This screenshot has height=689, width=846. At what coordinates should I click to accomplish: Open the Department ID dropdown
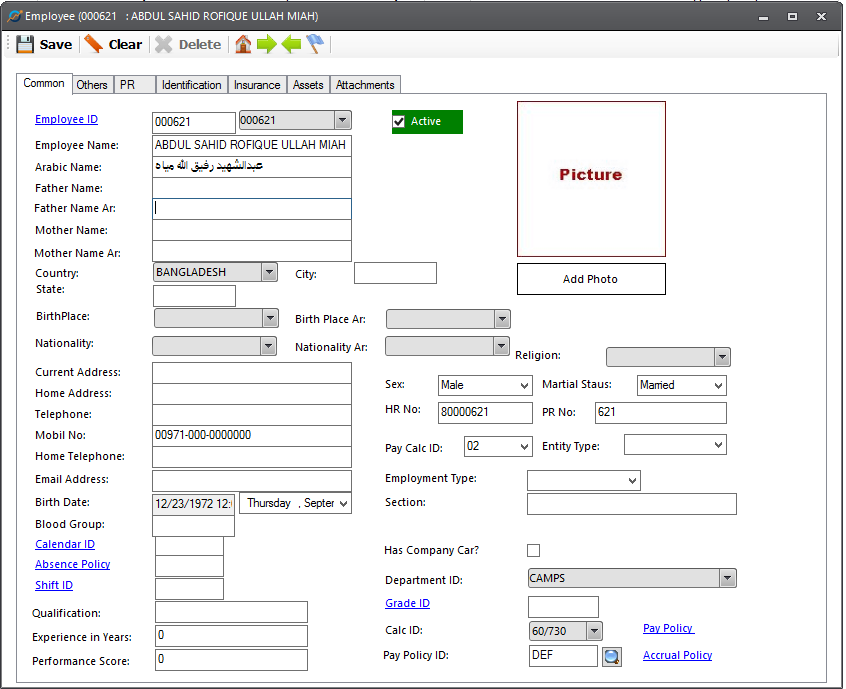click(727, 578)
